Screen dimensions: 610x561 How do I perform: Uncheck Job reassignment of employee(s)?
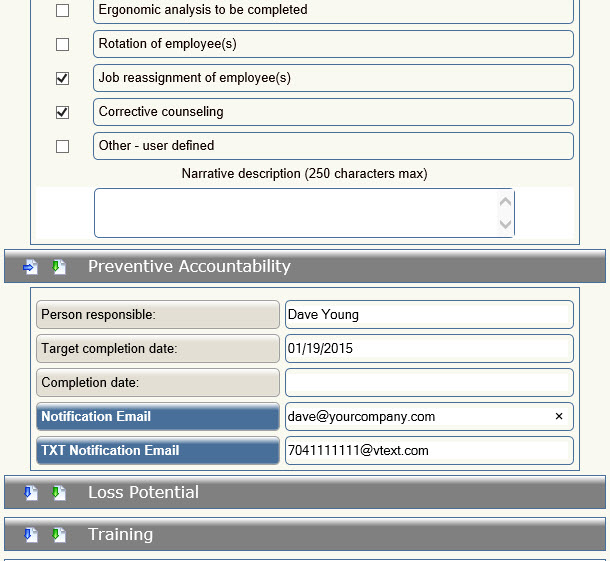pyautogui.click(x=63, y=78)
